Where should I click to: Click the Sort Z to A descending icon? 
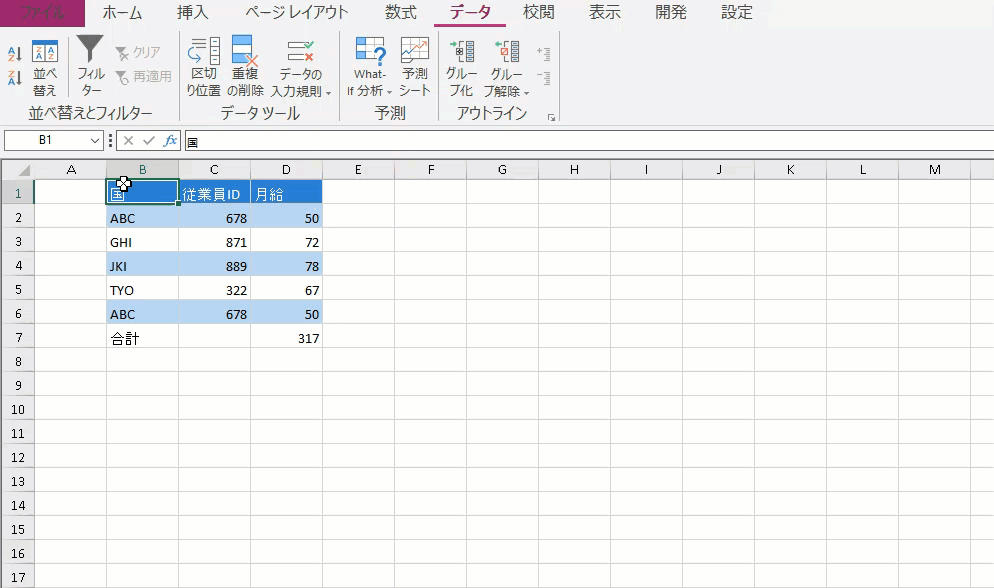pos(14,77)
